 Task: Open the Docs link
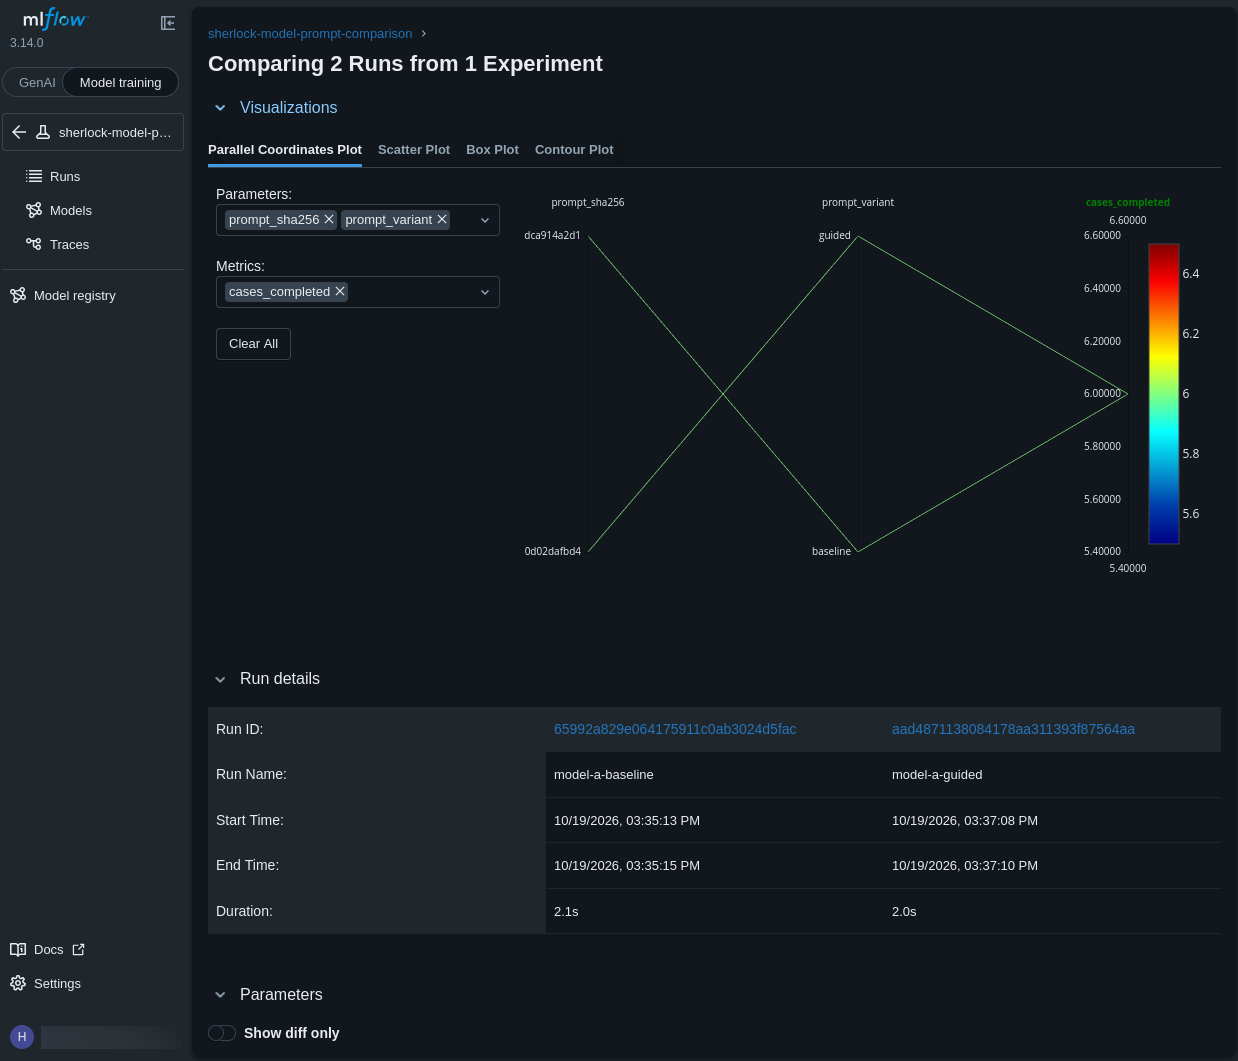tap(47, 950)
